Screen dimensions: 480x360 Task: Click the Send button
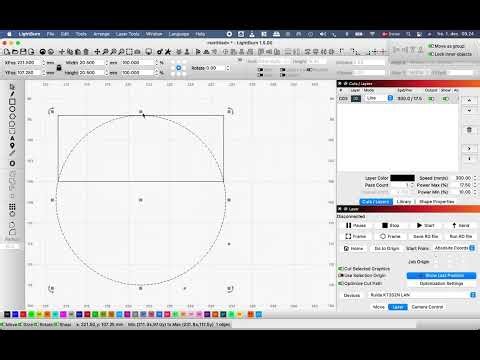click(461, 226)
